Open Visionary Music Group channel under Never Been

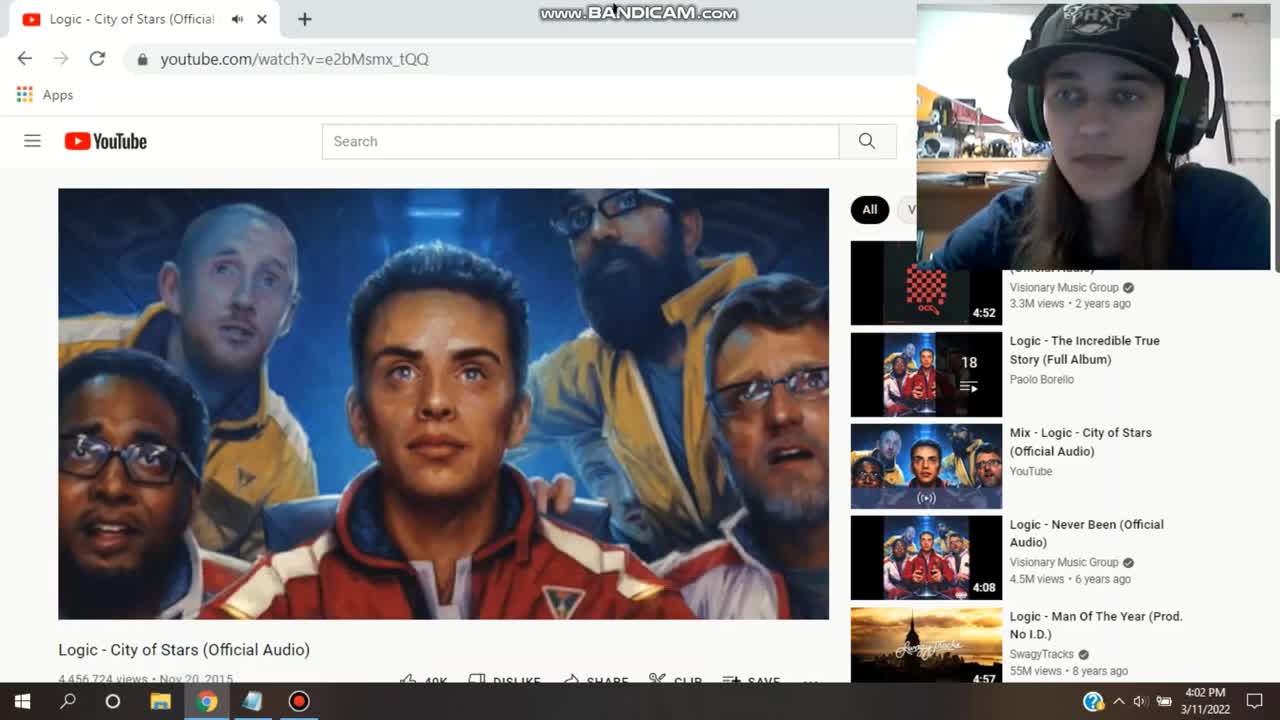tap(1064, 562)
